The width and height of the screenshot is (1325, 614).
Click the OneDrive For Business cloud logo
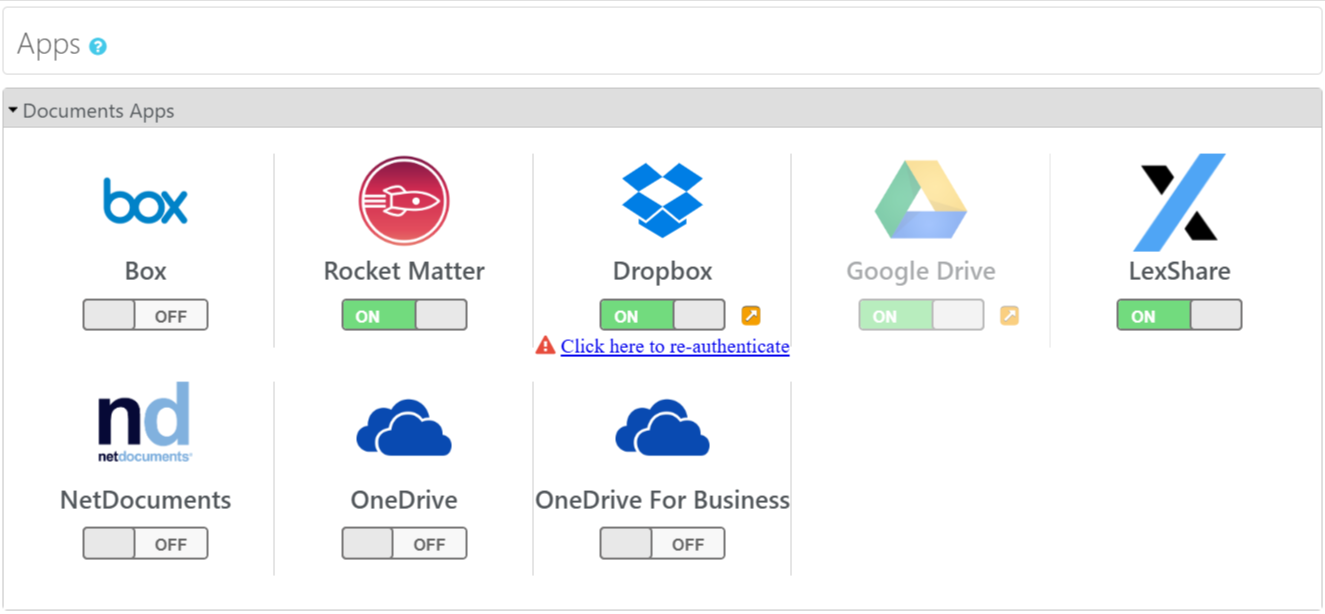(x=662, y=428)
